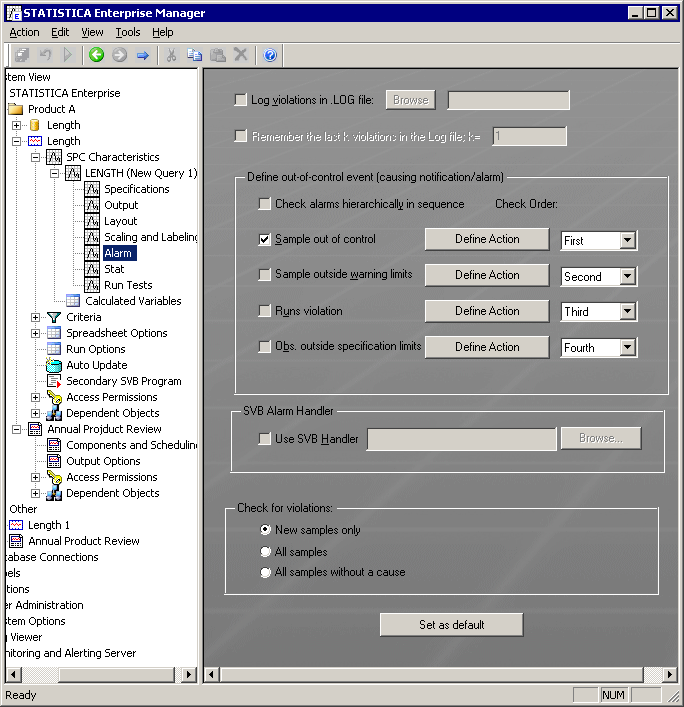The image size is (684, 707).
Task: Click right arrow of main panel scrollbar
Action: click(670, 675)
